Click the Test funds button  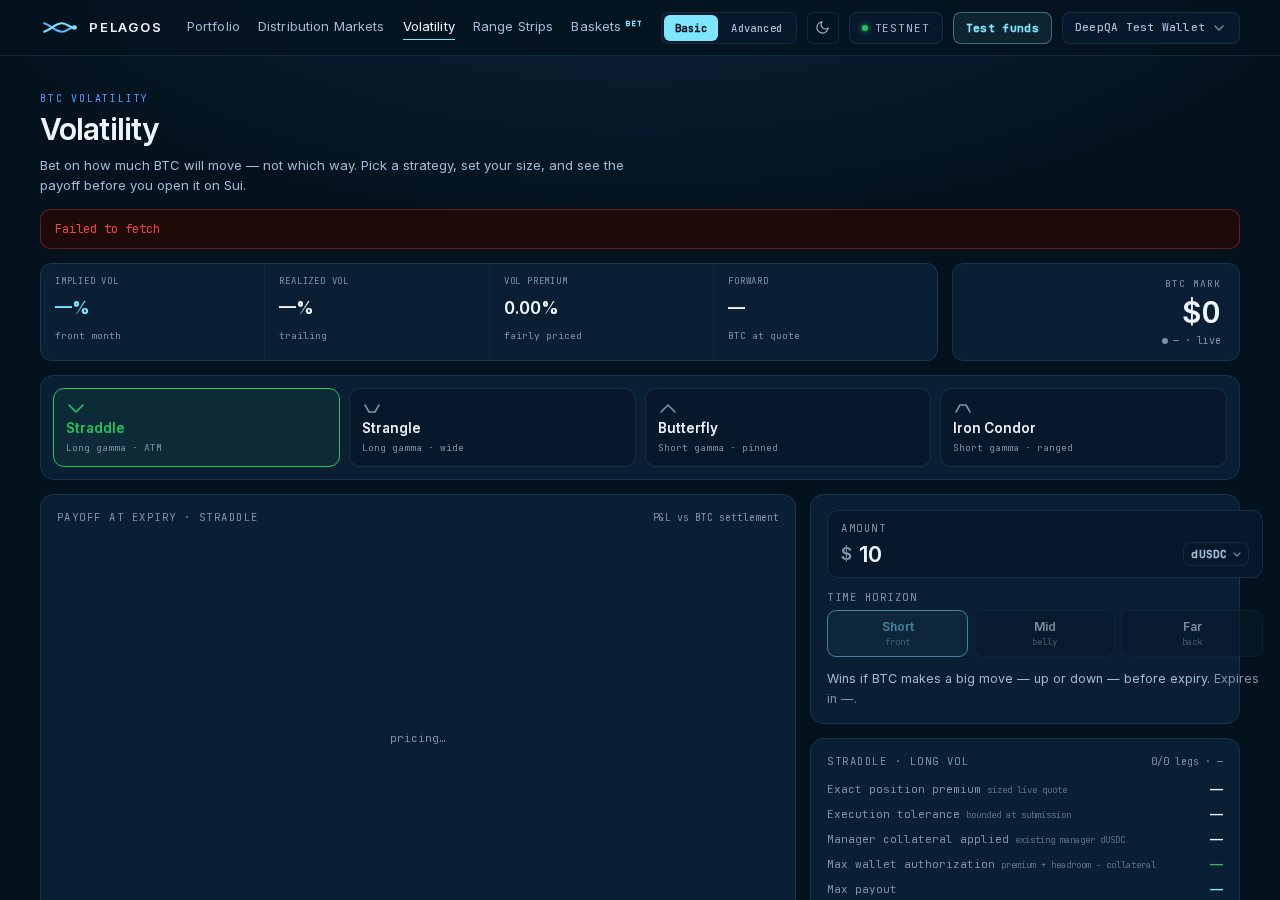pos(1002,28)
